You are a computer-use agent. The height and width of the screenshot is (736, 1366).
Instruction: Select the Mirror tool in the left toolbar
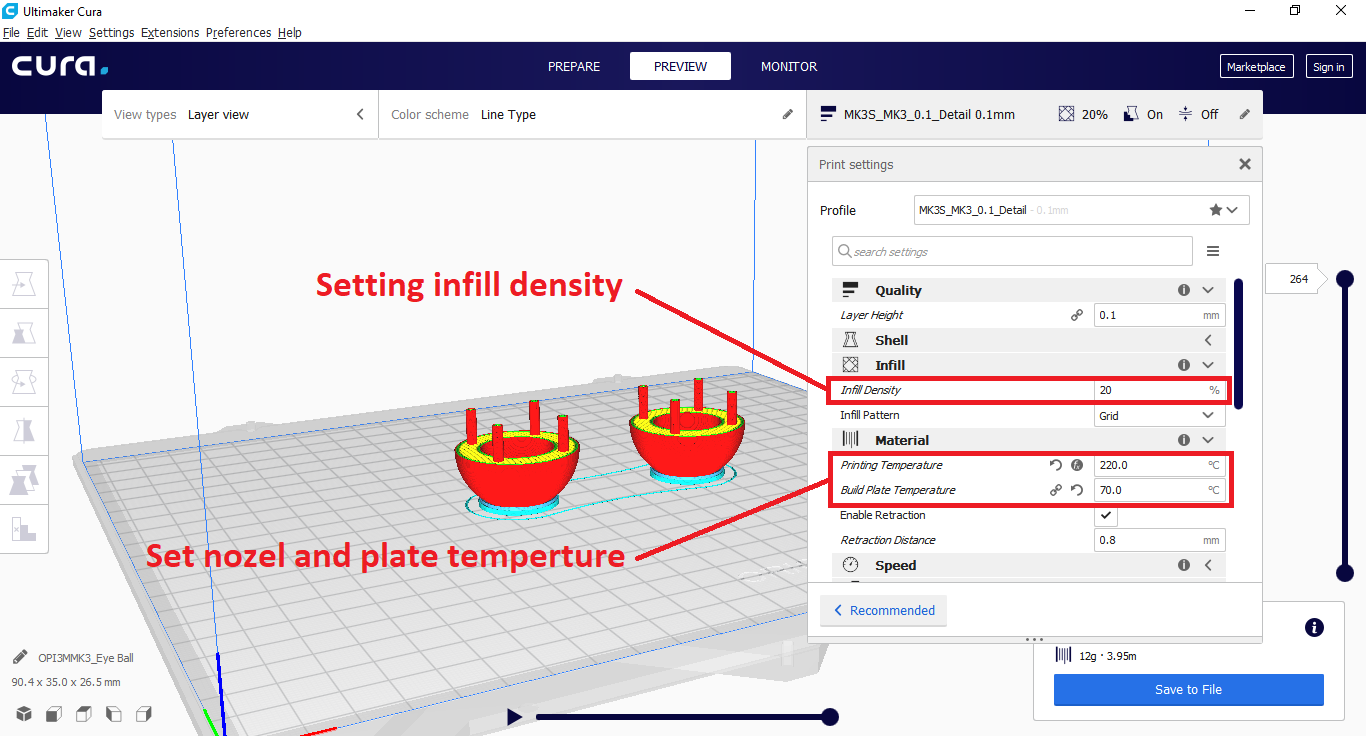pos(24,430)
